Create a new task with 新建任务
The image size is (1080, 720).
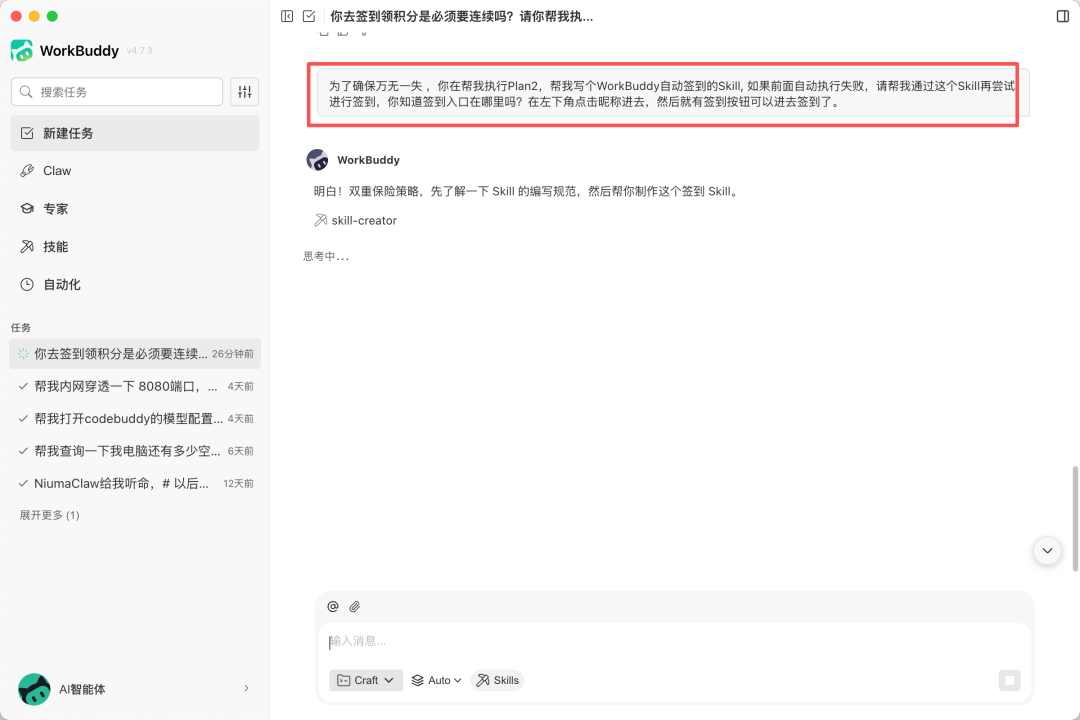tap(134, 133)
